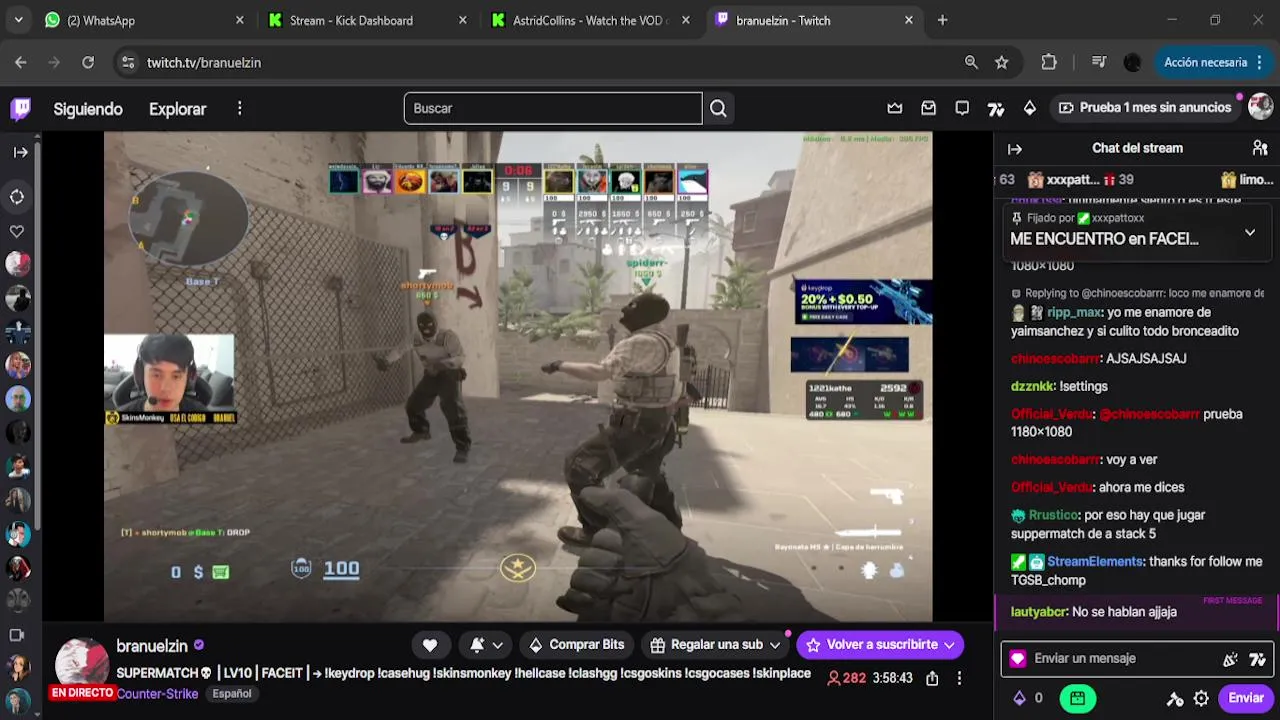The height and width of the screenshot is (720, 1280).
Task: Open chat settings gear icon
Action: (1201, 698)
